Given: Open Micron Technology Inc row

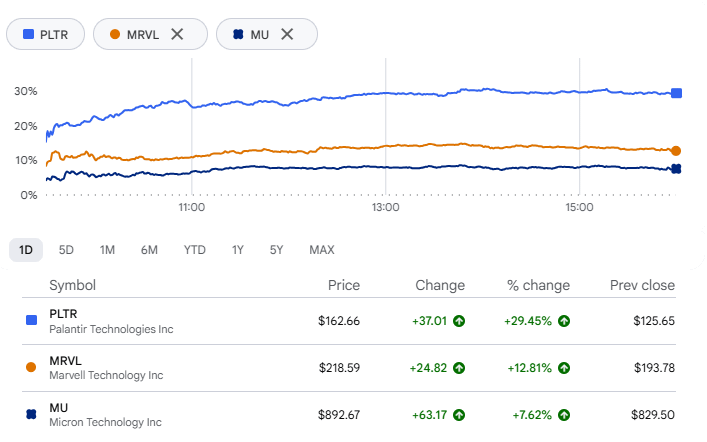Looking at the screenshot, I should click(349, 415).
